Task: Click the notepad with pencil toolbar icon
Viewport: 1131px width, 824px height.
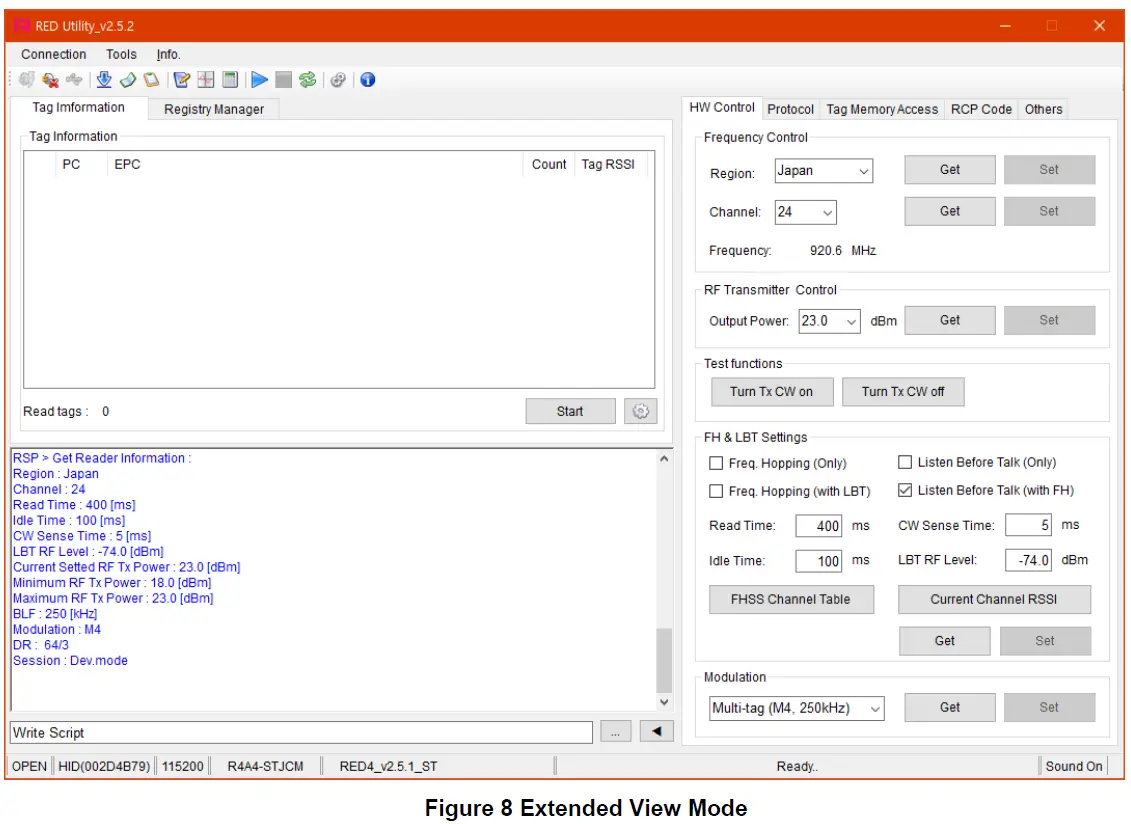Action: click(181, 80)
